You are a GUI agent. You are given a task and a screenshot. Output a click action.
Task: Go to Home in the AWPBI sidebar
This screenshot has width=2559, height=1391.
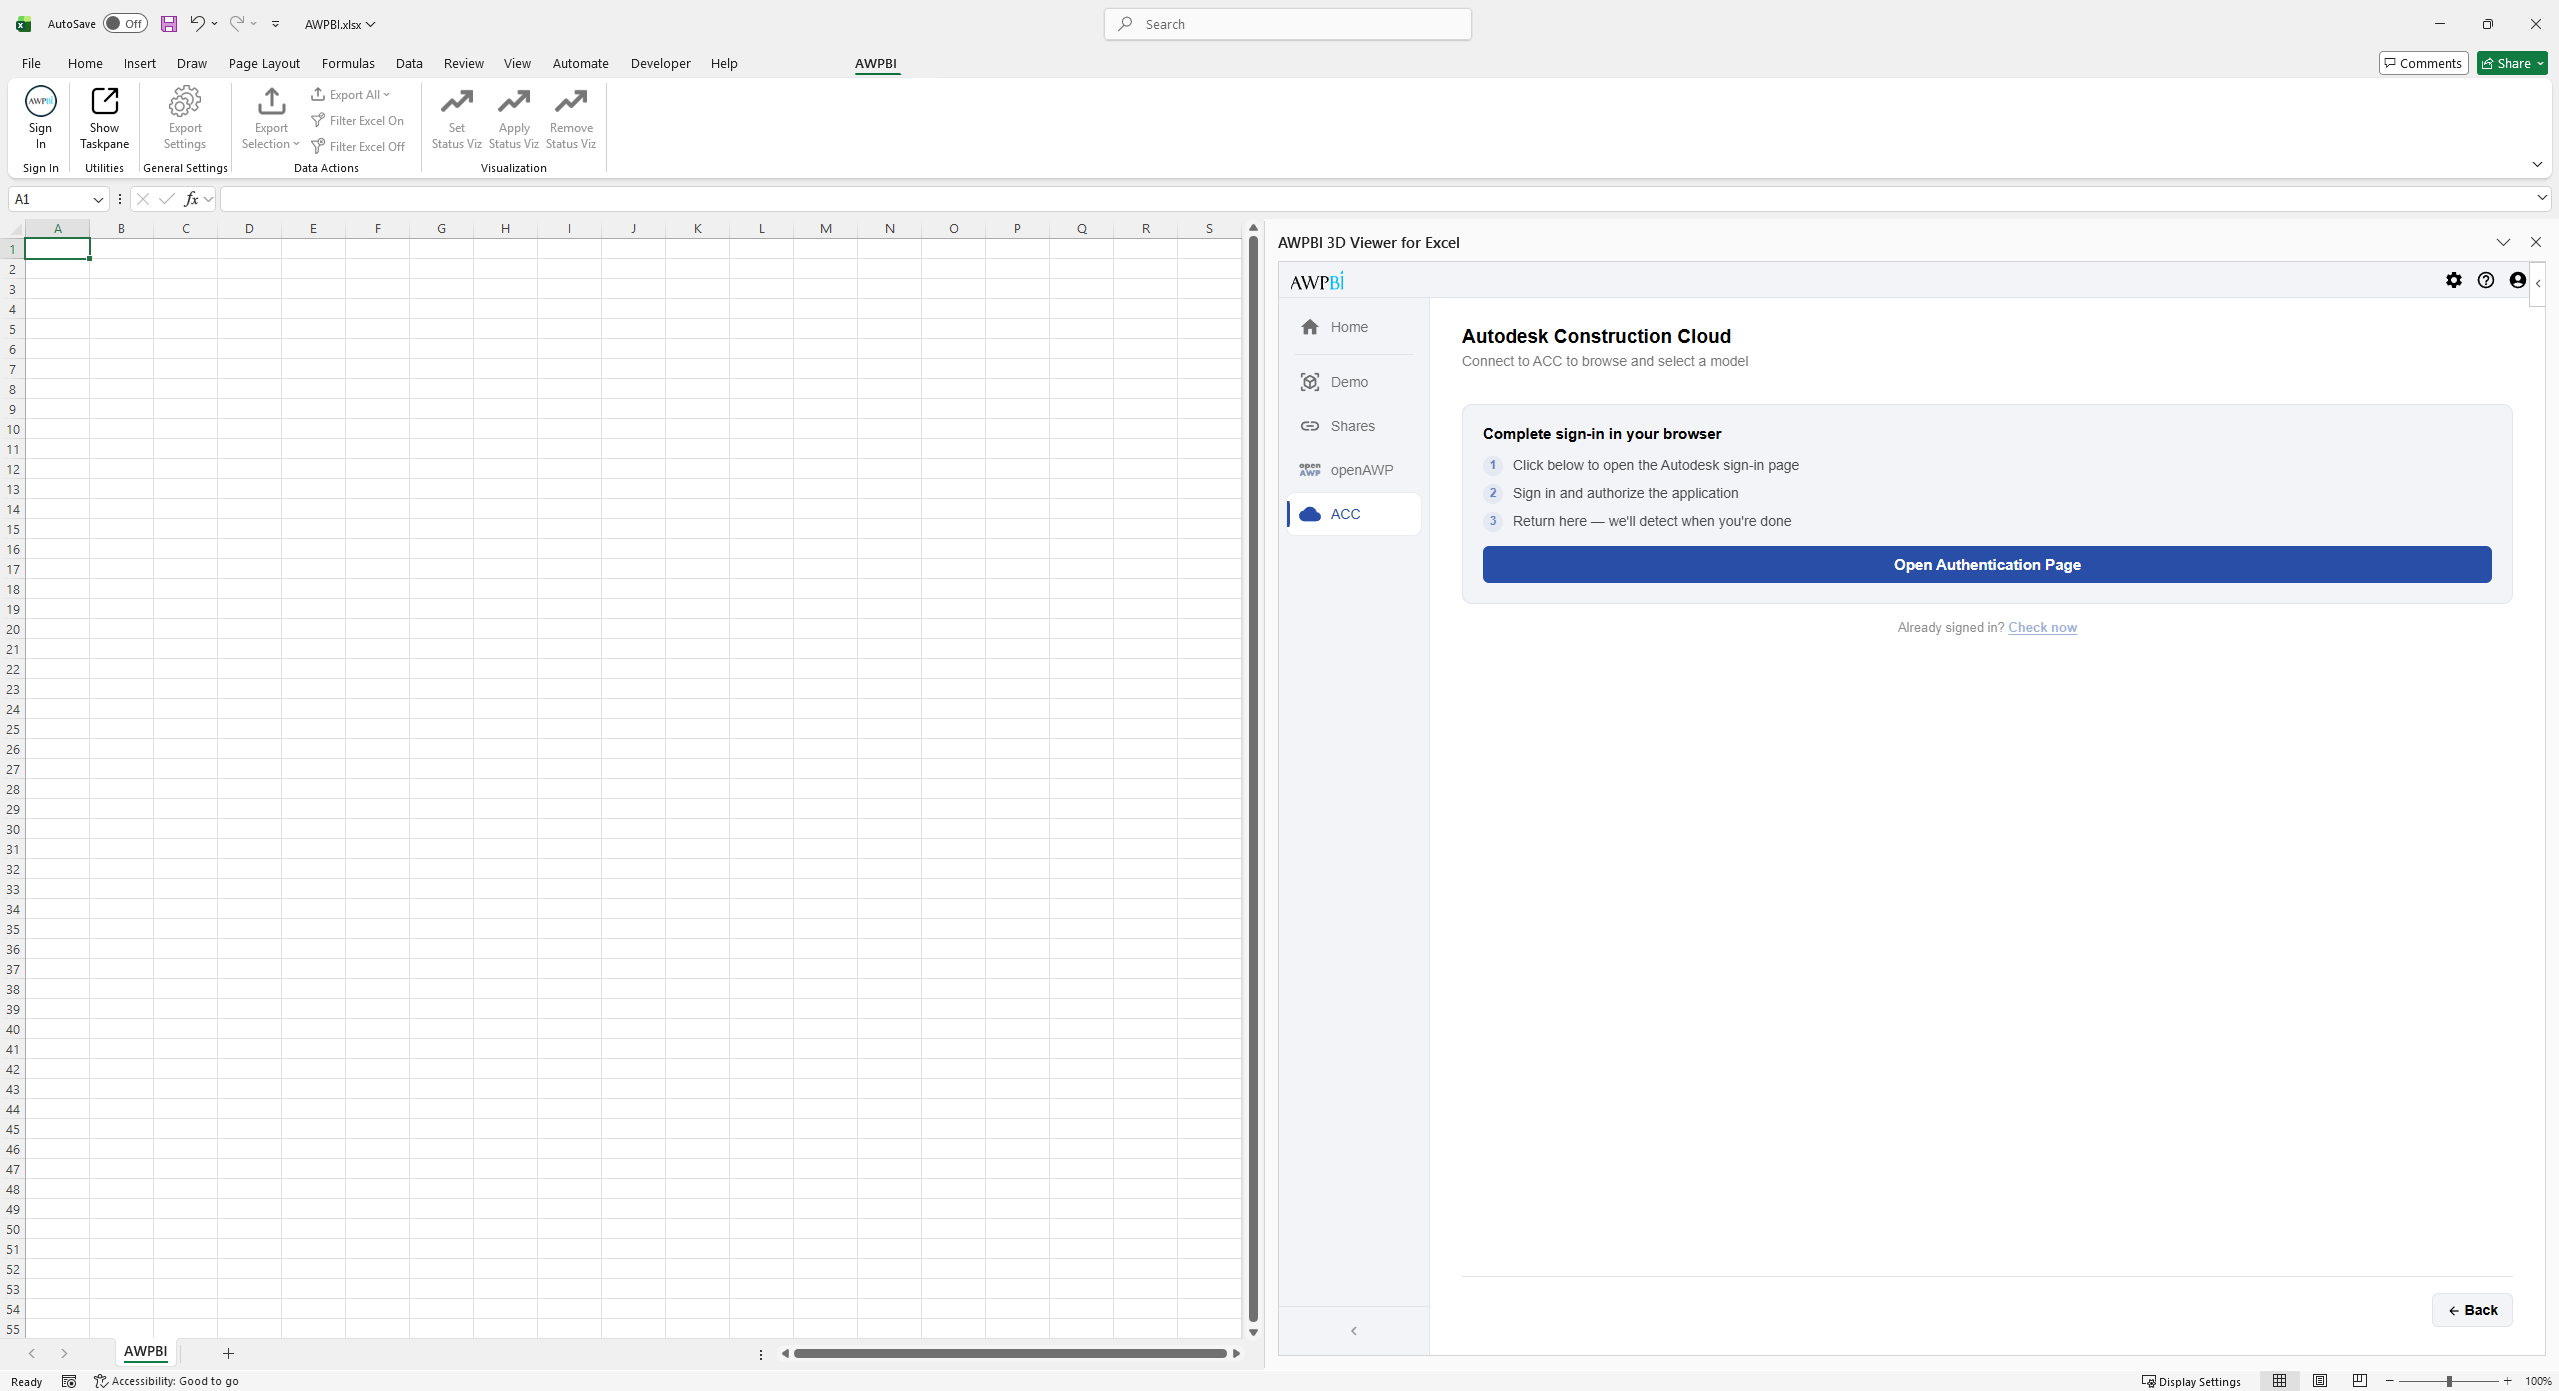point(1353,327)
